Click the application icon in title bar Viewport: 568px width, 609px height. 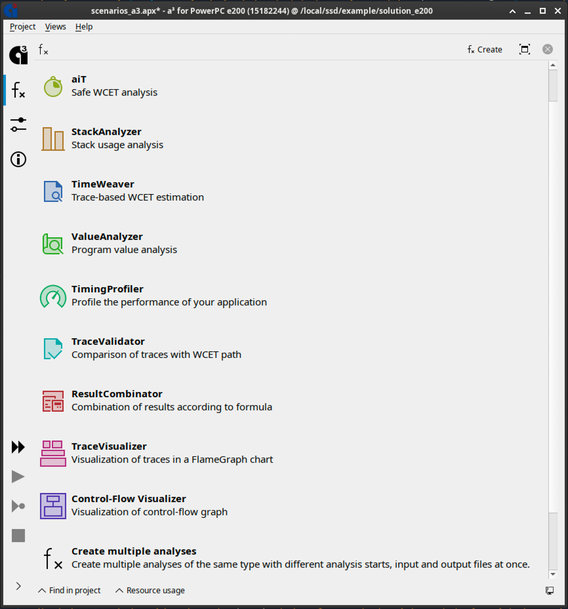(11, 10)
